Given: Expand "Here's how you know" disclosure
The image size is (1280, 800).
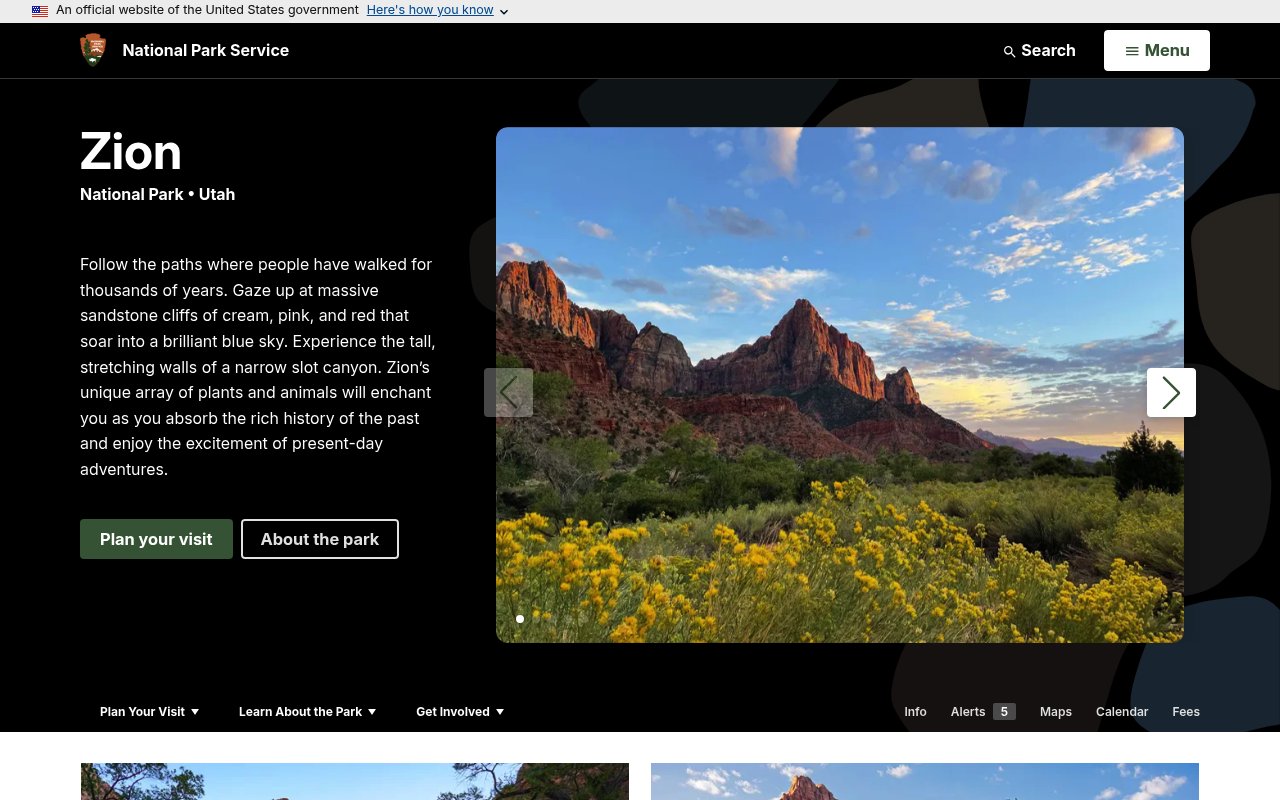Looking at the screenshot, I should pos(438,10).
